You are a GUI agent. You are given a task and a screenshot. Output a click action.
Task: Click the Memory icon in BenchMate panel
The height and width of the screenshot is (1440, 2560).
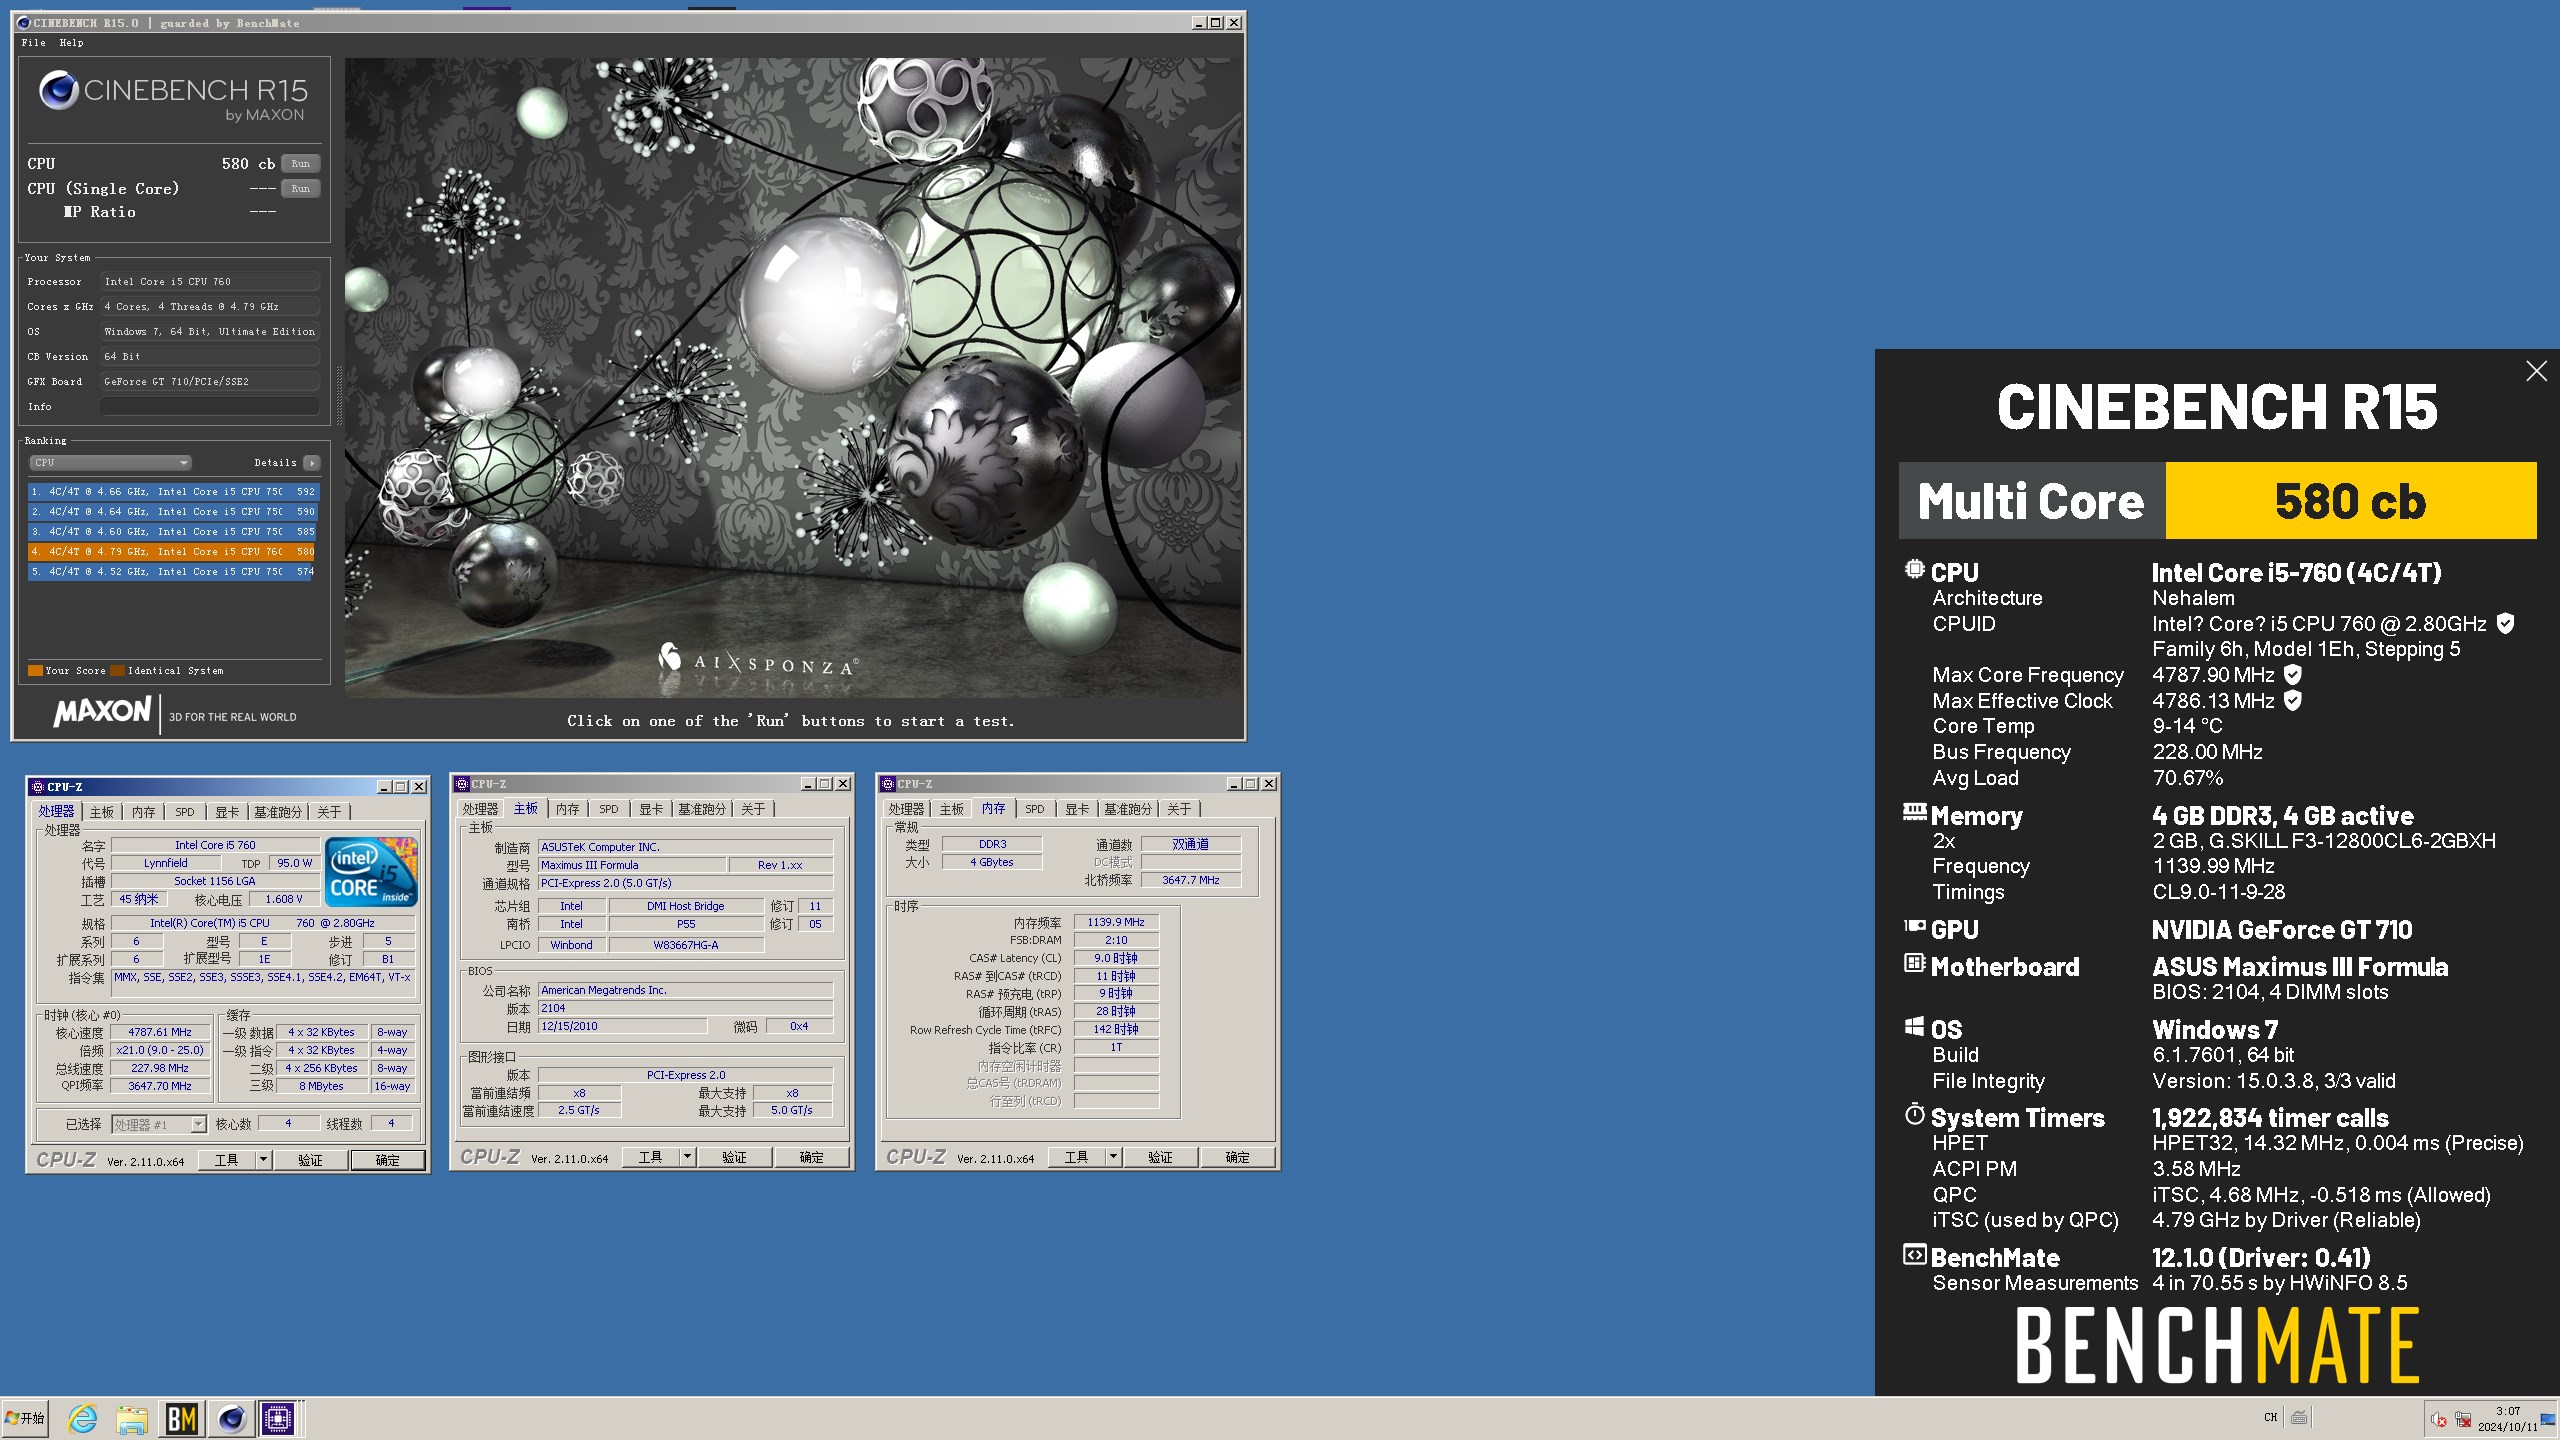coord(1914,812)
